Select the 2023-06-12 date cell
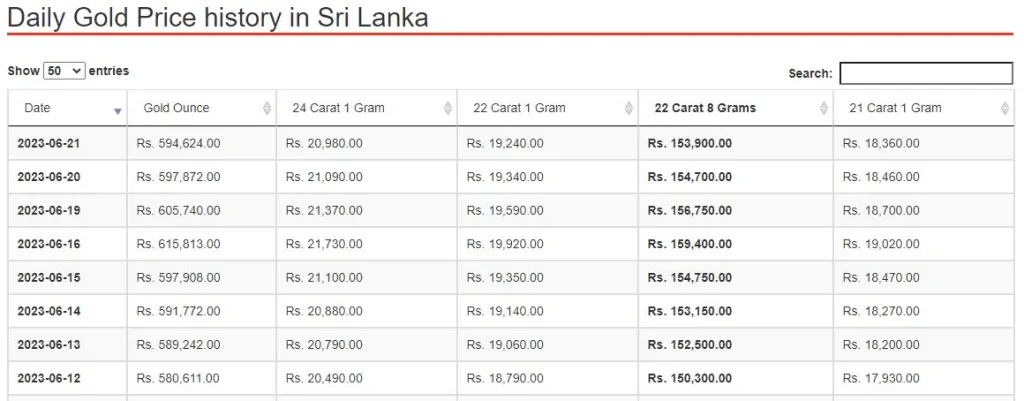This screenshot has width=1024, height=401. coord(48,378)
